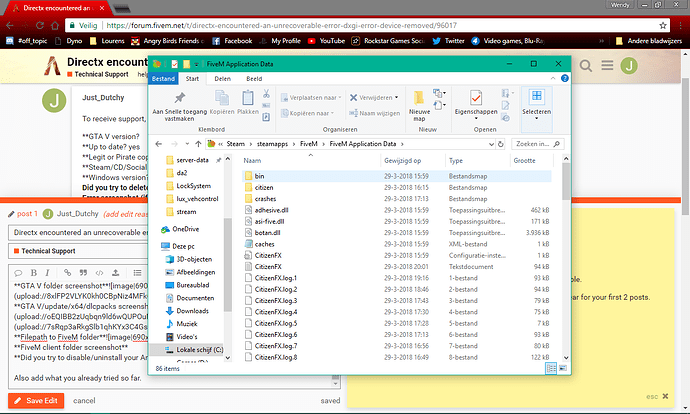The width and height of the screenshot is (690, 414).
Task: Select the Directx encountered Chrome tab
Action: tap(57, 8)
